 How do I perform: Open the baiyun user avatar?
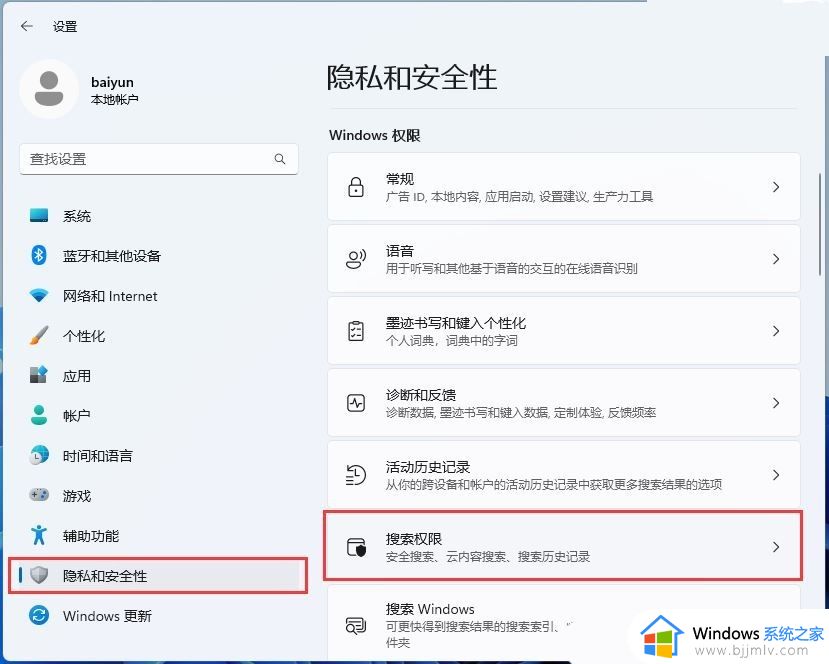click(x=49, y=89)
